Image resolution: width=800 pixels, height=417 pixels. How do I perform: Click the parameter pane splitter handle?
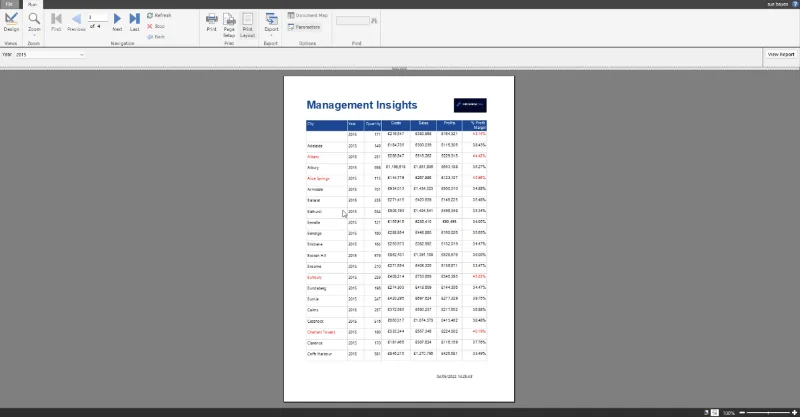(x=399, y=68)
